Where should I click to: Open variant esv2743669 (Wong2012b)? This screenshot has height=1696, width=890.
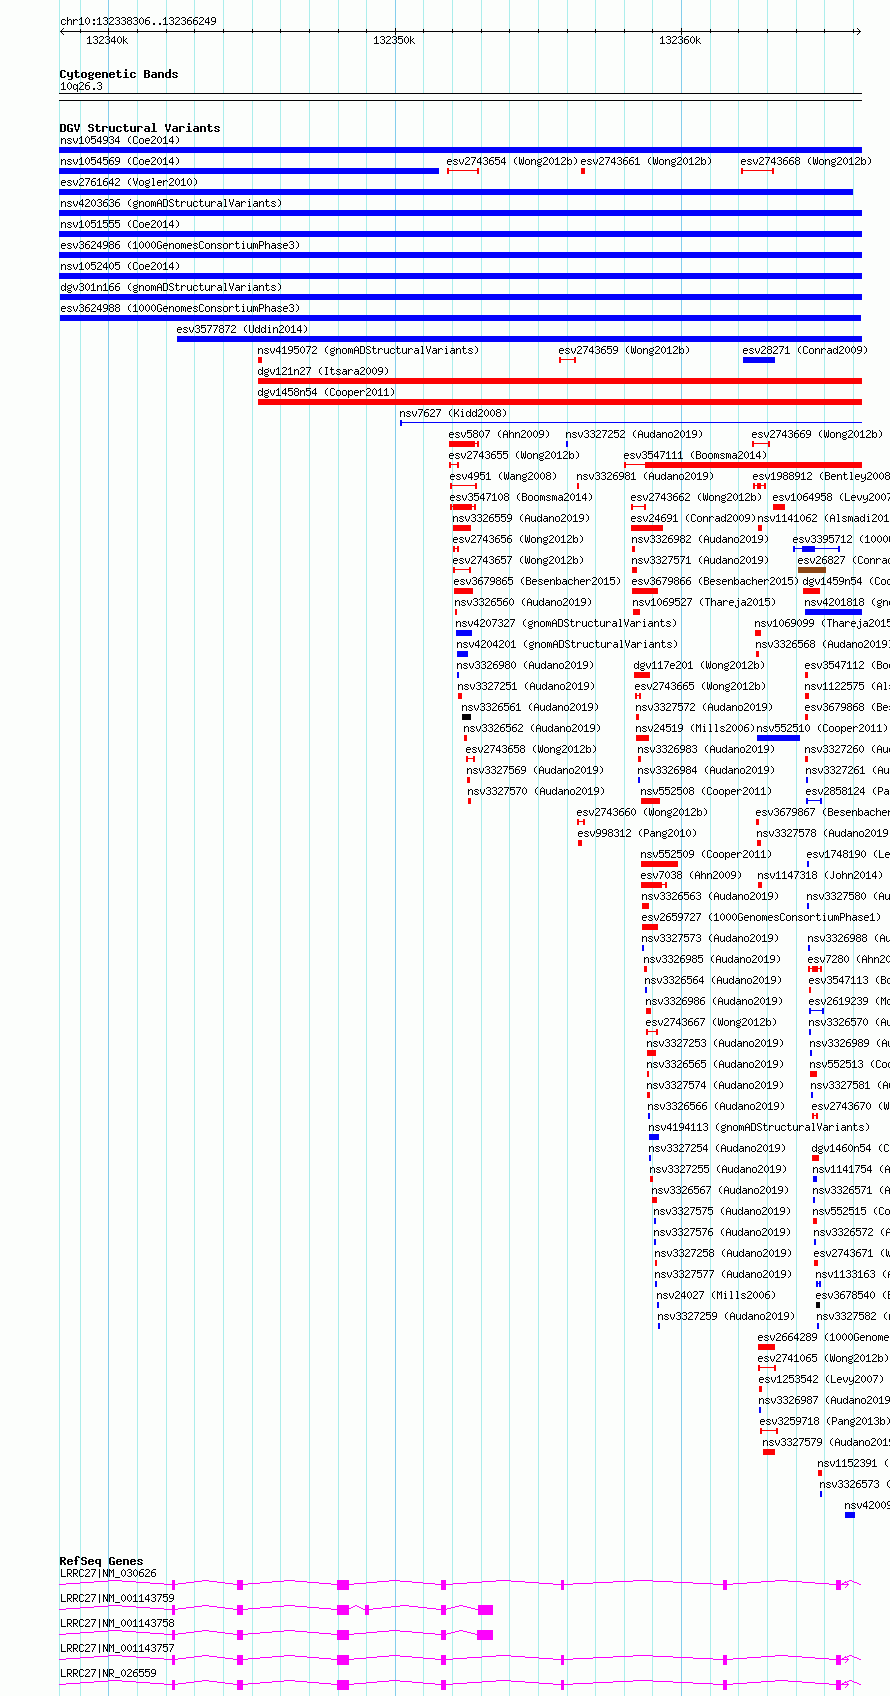pyautogui.click(x=817, y=434)
